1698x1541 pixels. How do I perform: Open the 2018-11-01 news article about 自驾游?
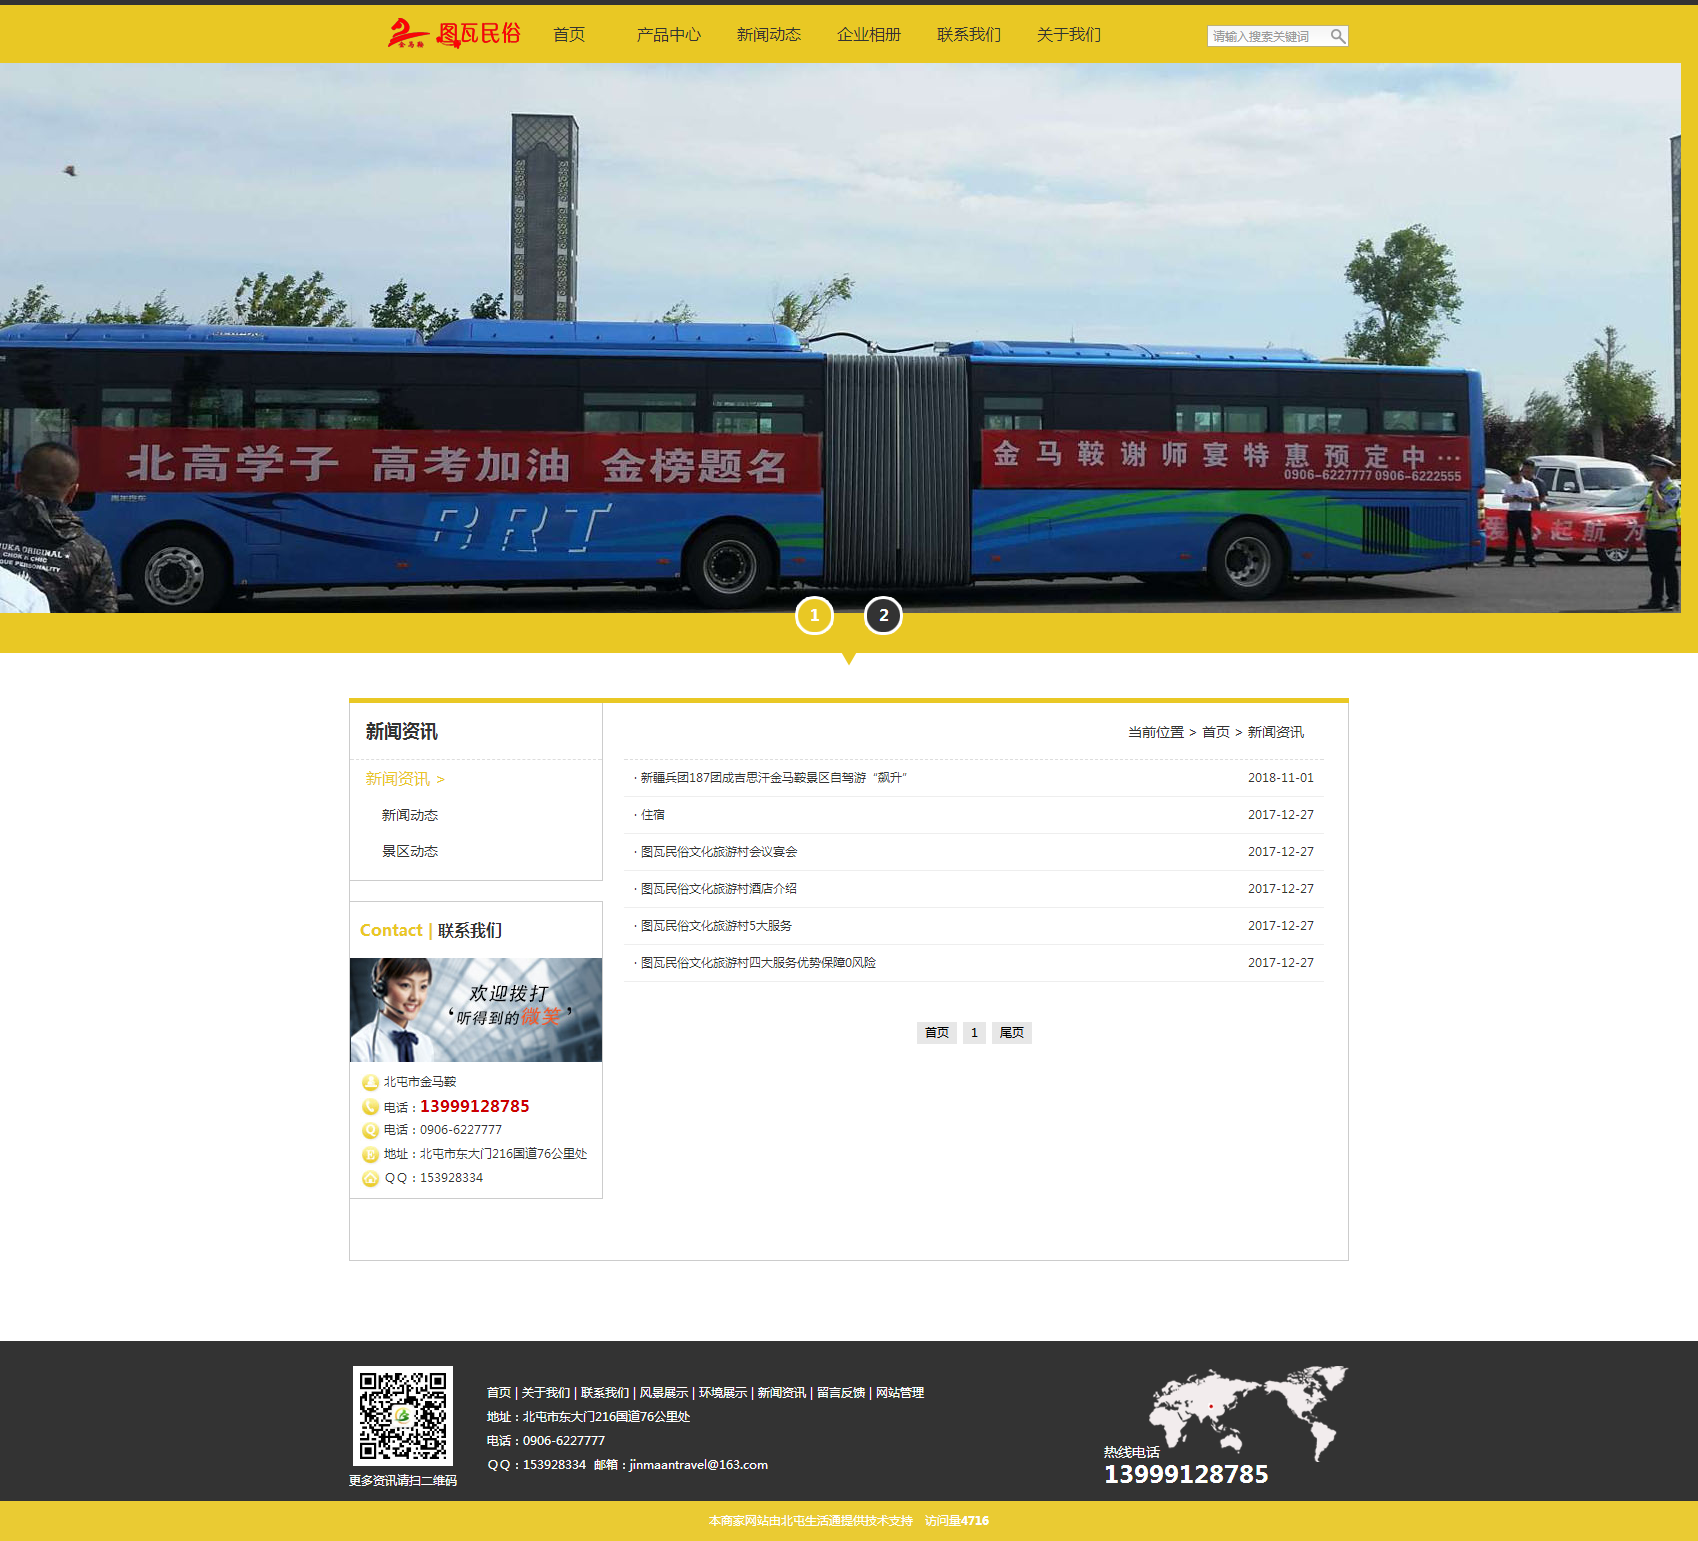(773, 778)
